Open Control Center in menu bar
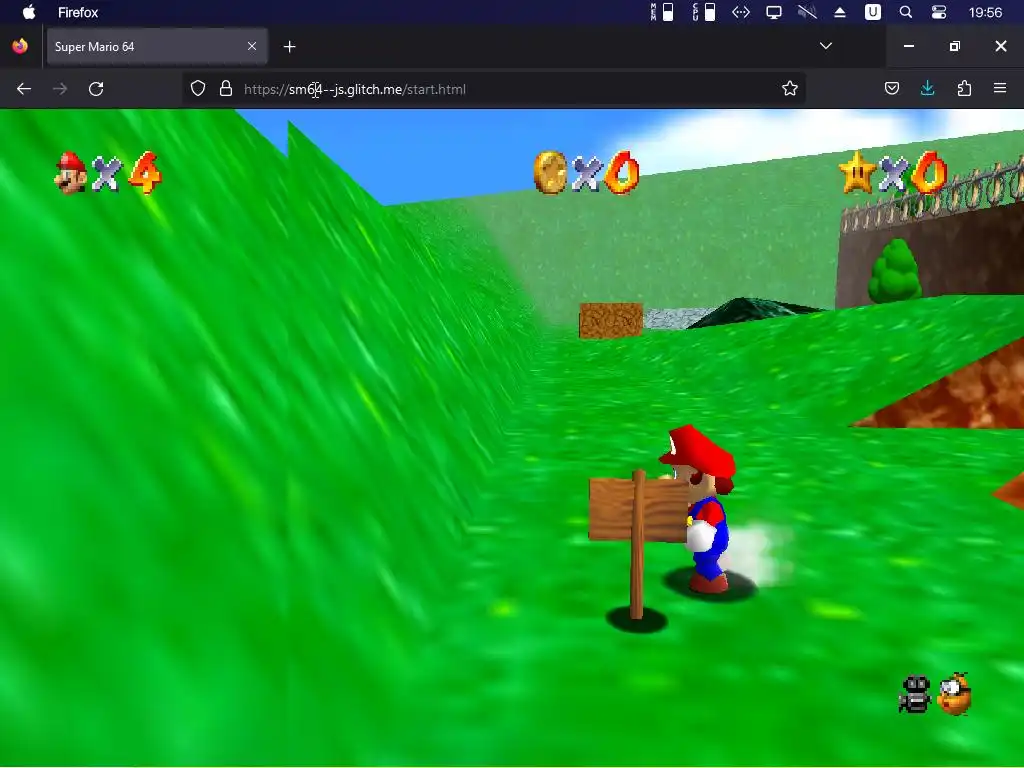 point(938,12)
